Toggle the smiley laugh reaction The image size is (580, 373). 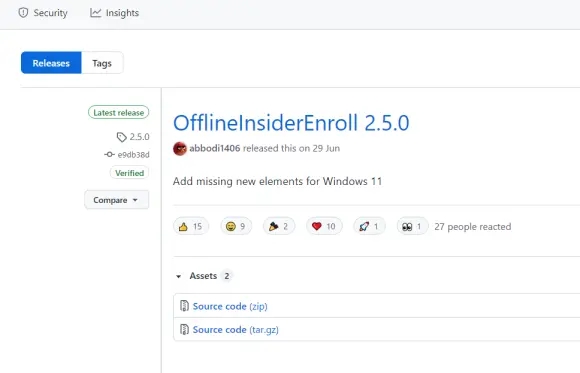pyautogui.click(x=236, y=226)
